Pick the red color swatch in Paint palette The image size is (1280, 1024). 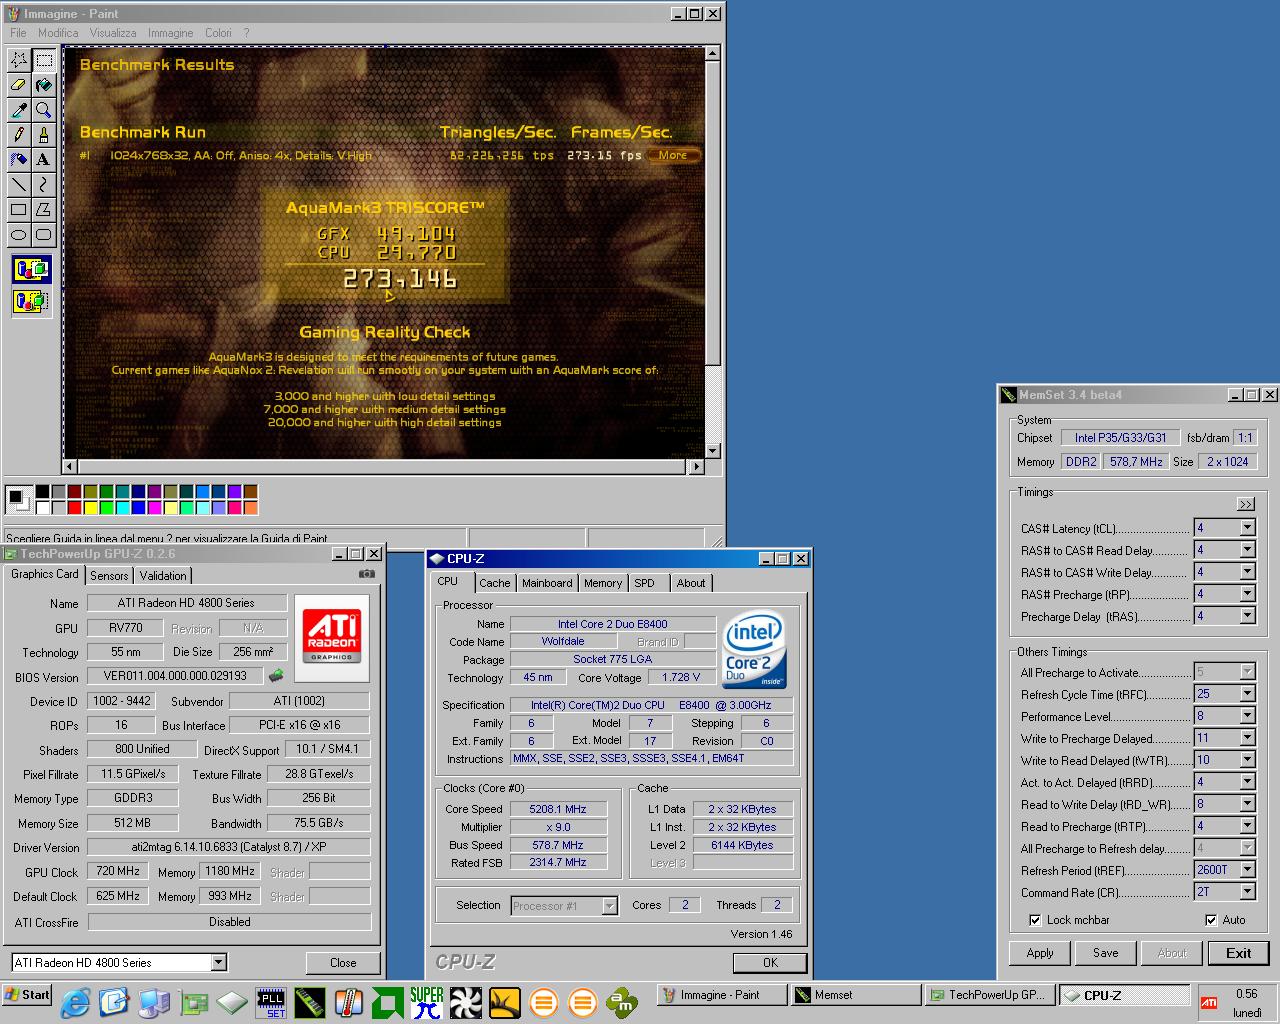[75, 507]
